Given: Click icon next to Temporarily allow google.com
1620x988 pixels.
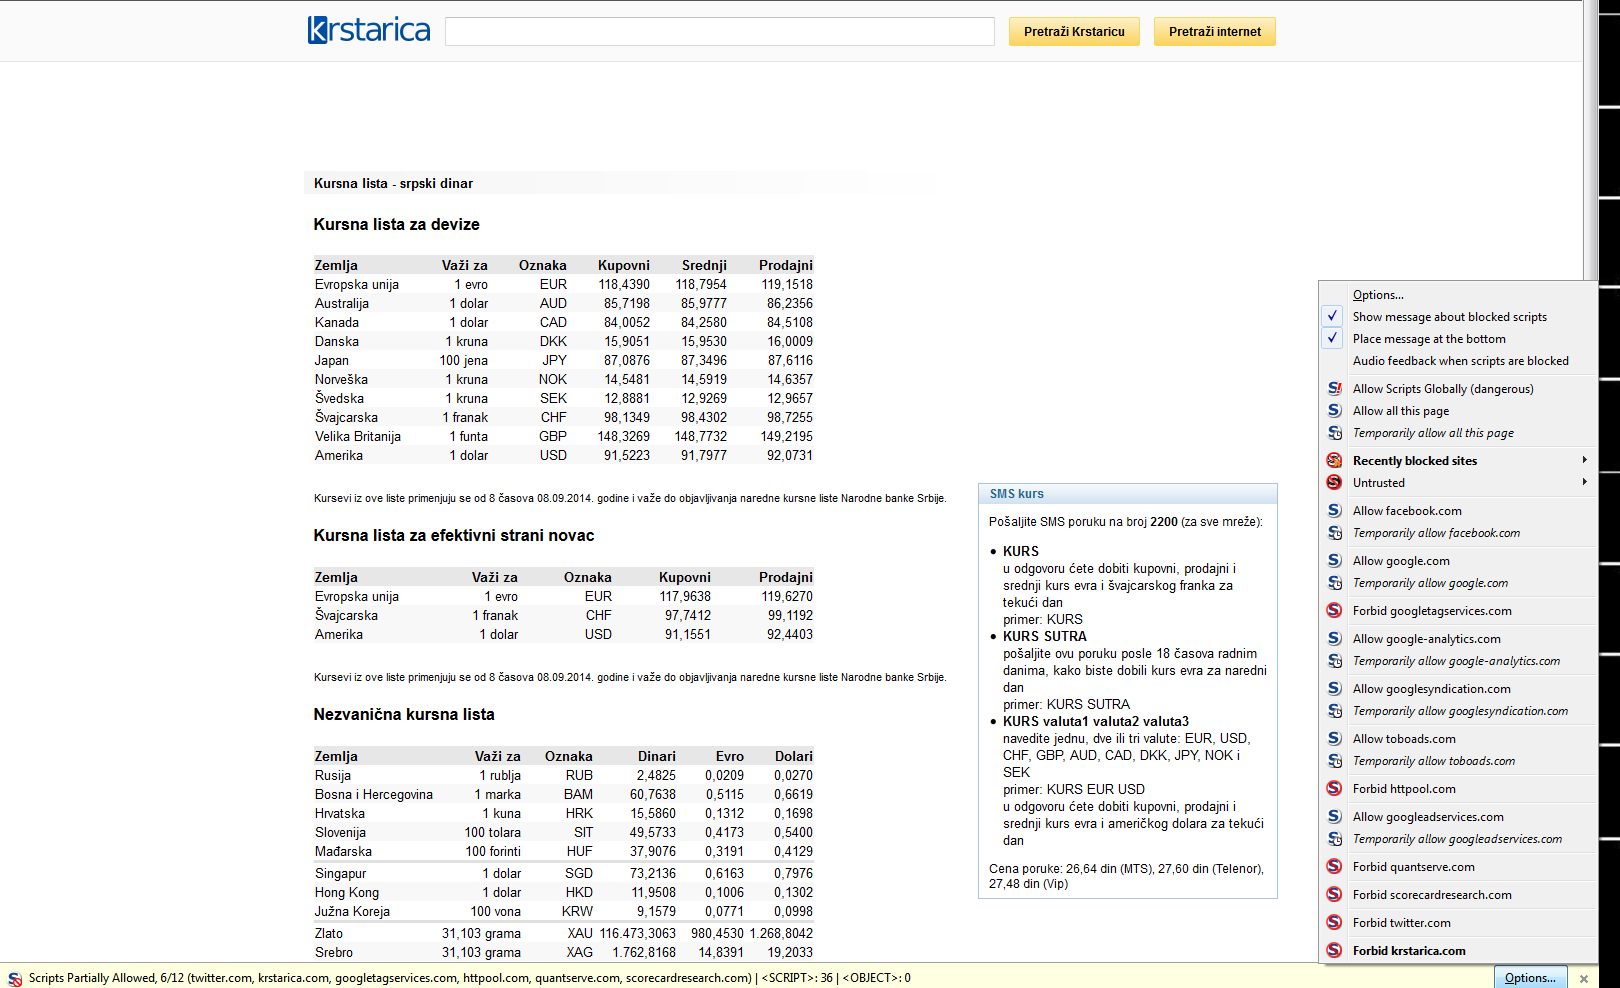Looking at the screenshot, I should [x=1334, y=583].
